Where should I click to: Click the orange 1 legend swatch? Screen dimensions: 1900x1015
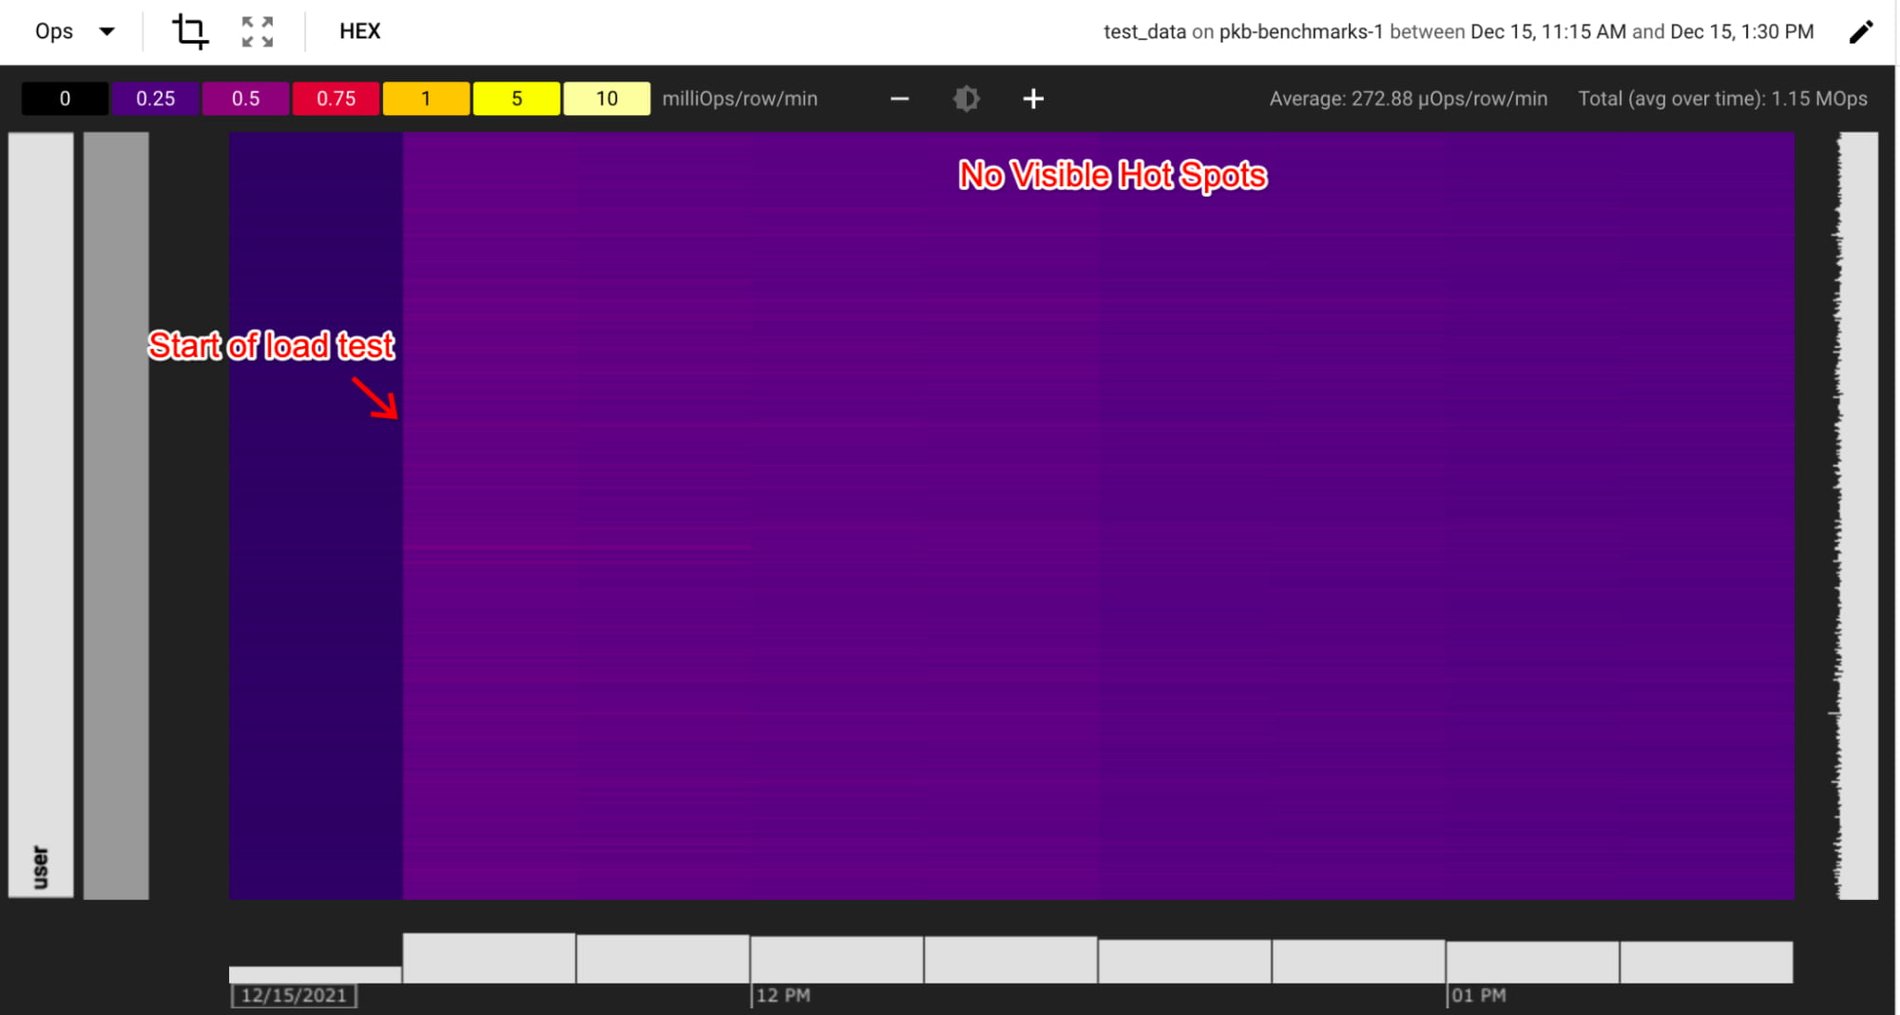coord(426,99)
